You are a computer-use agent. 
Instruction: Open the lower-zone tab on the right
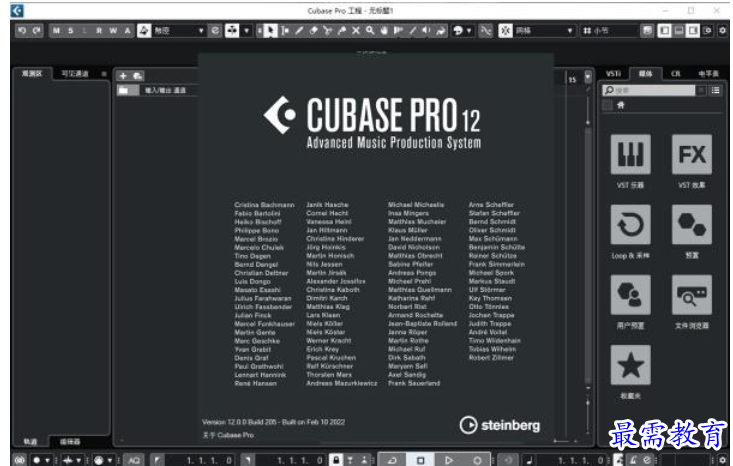point(70,442)
